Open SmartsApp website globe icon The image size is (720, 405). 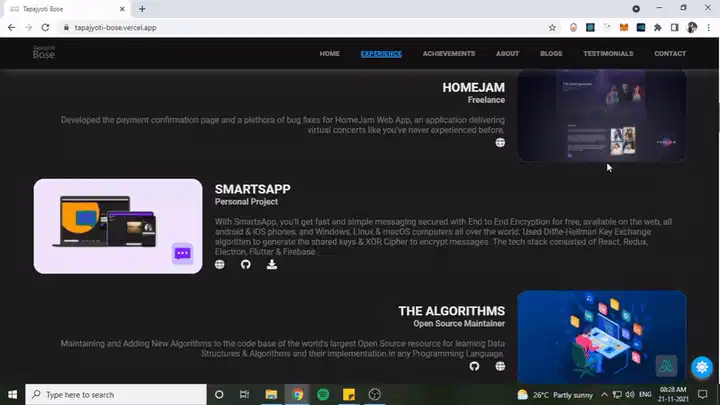click(219, 264)
